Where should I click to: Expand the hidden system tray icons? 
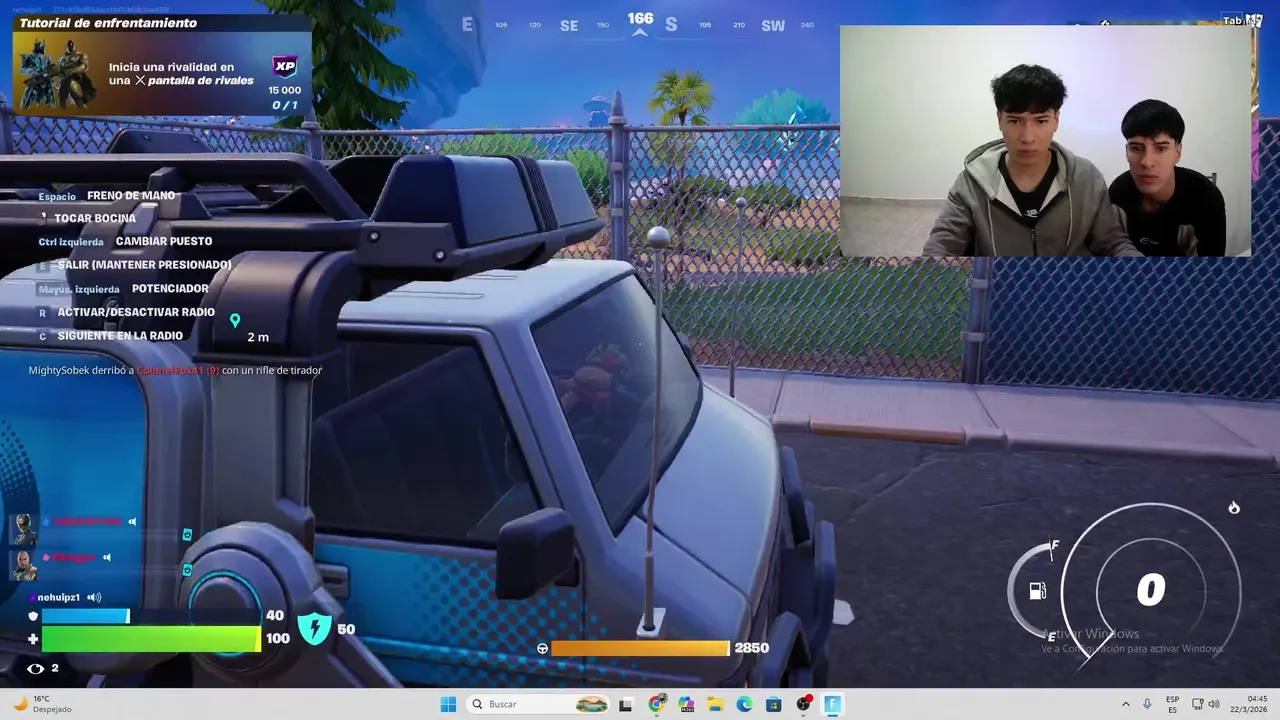[x=1126, y=704]
